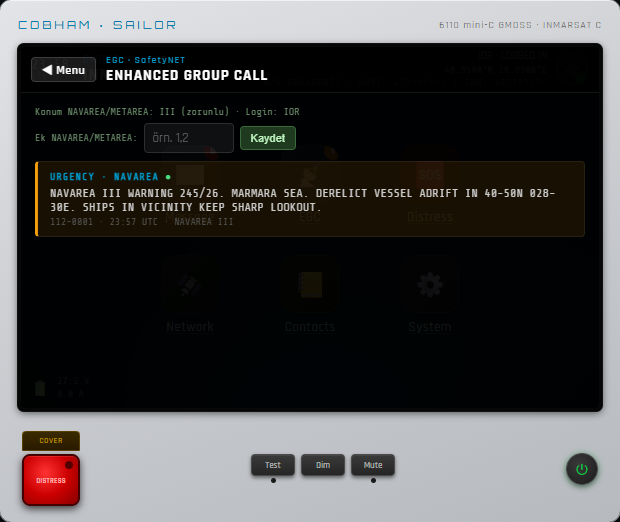Click the dimmed Network satellite icon

tap(190, 285)
